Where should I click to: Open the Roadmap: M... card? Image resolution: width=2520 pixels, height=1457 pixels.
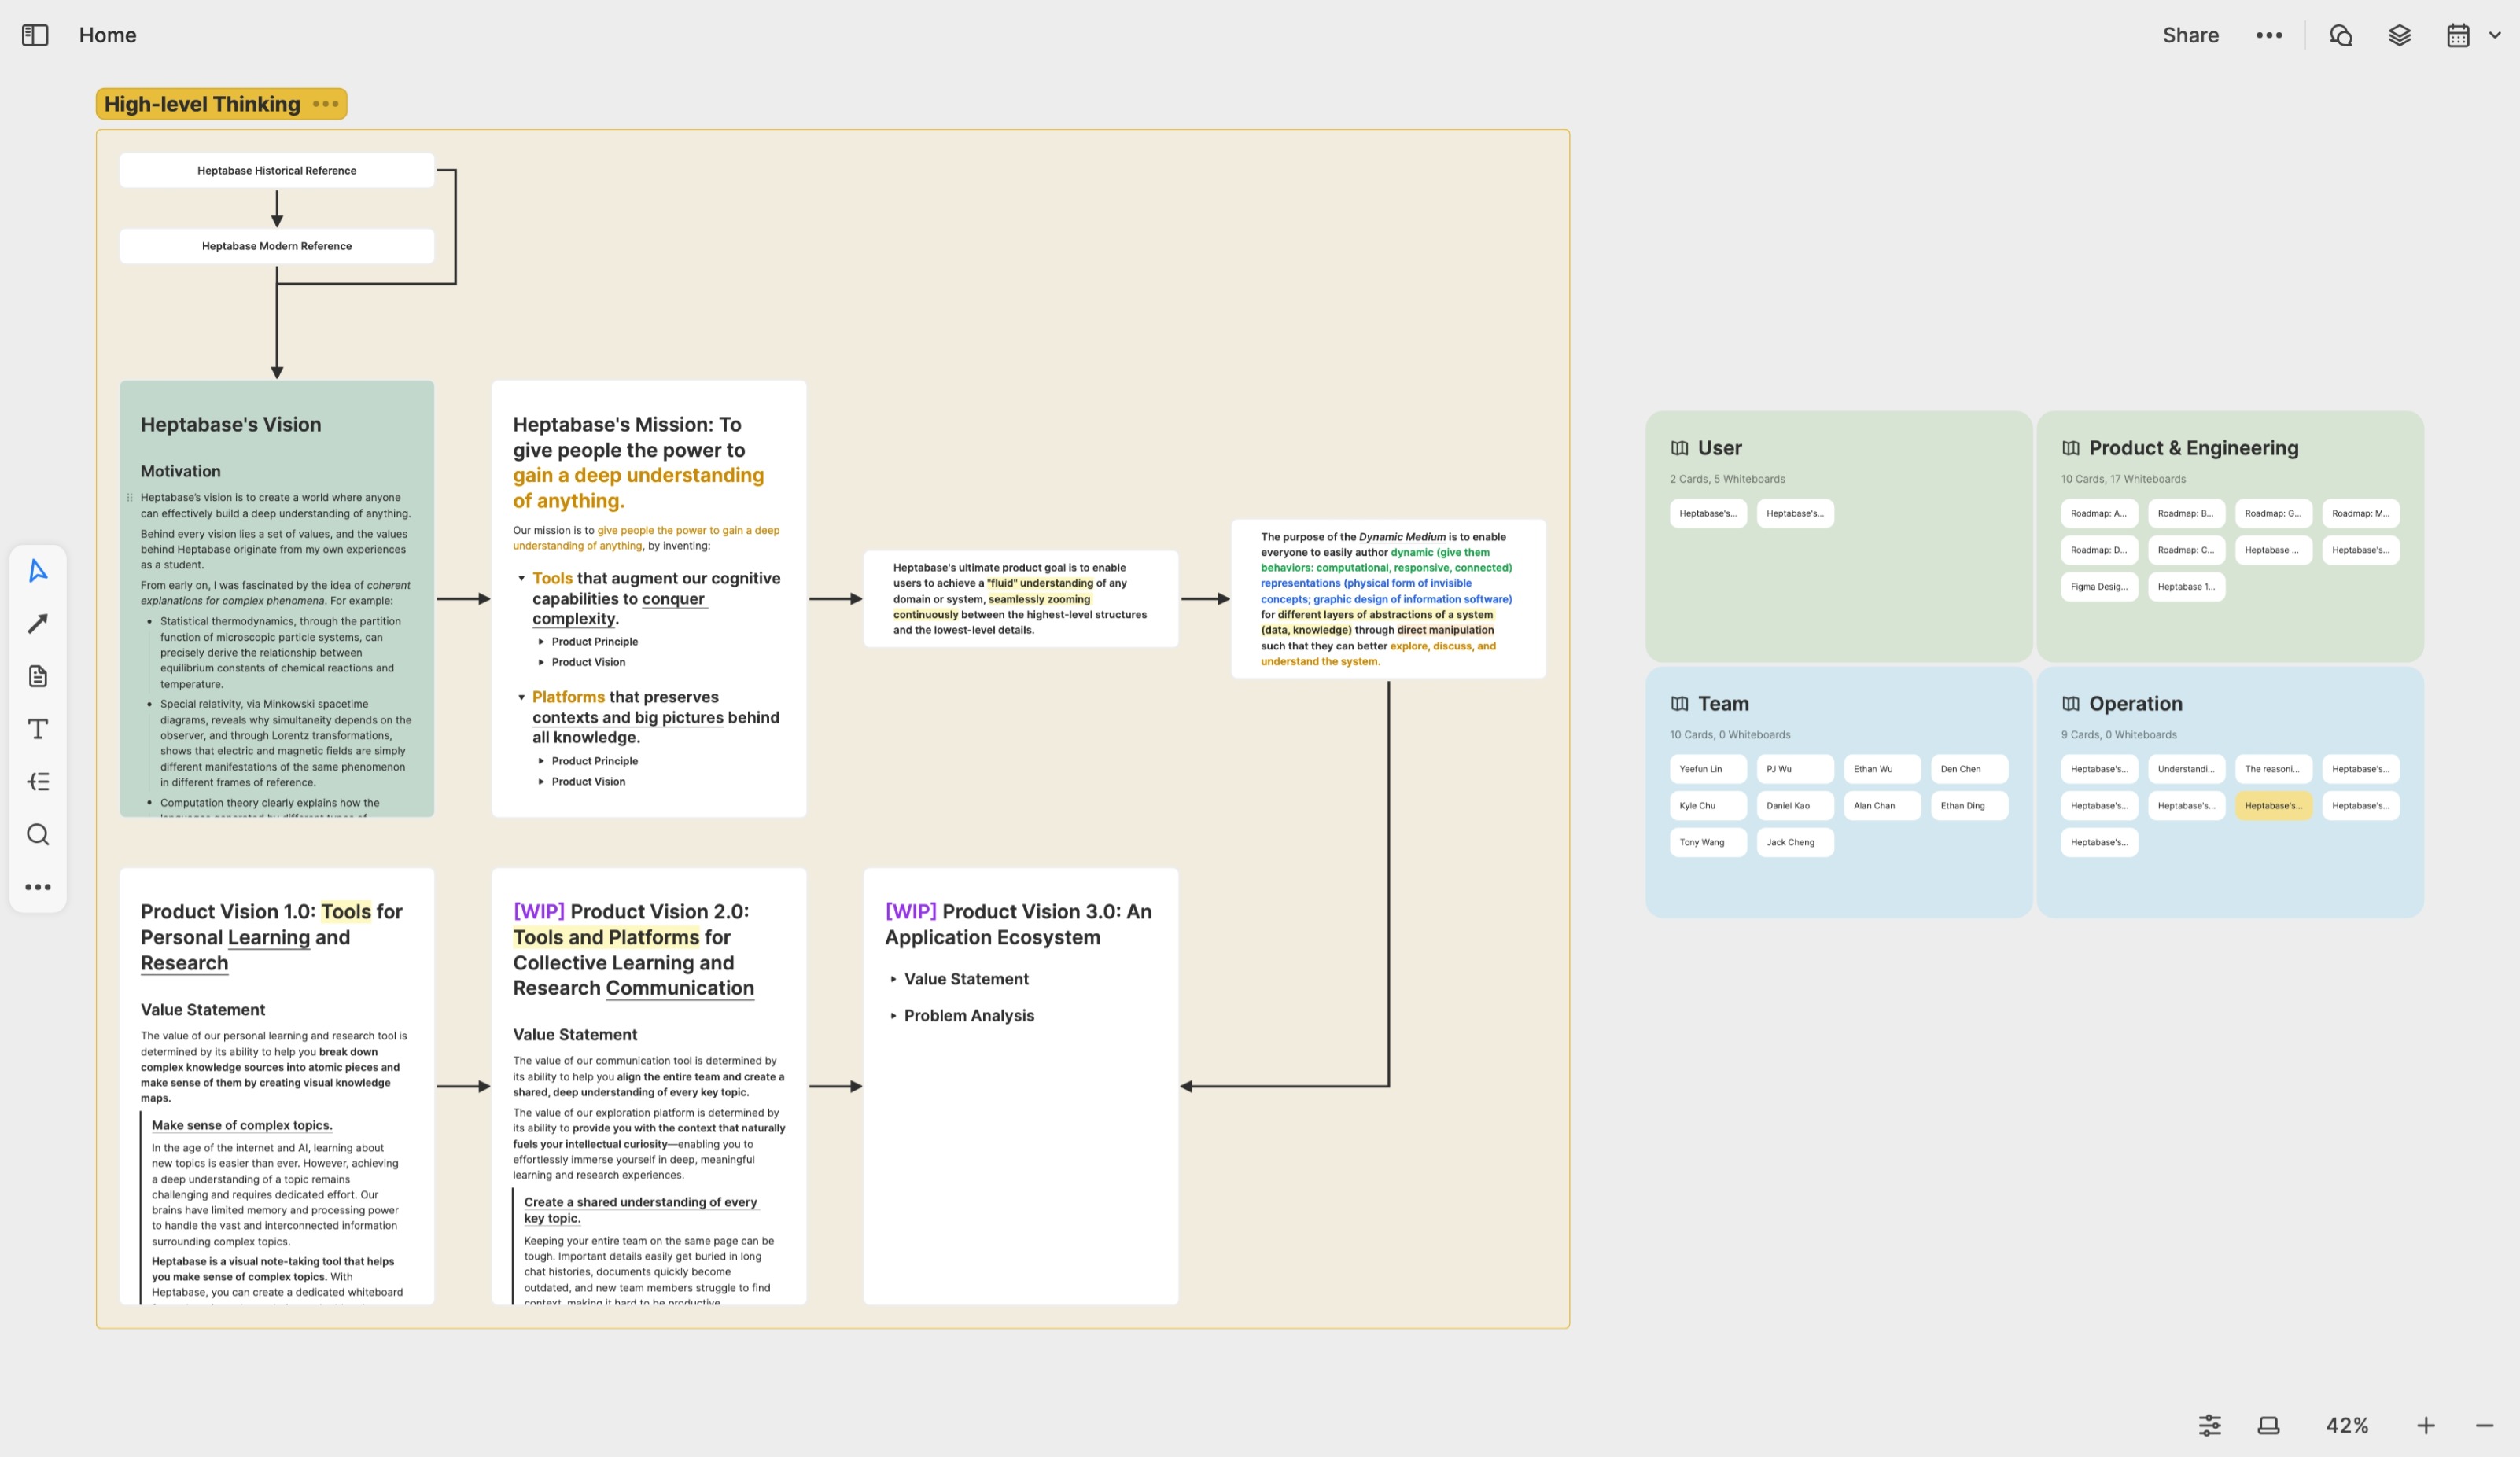(2360, 513)
